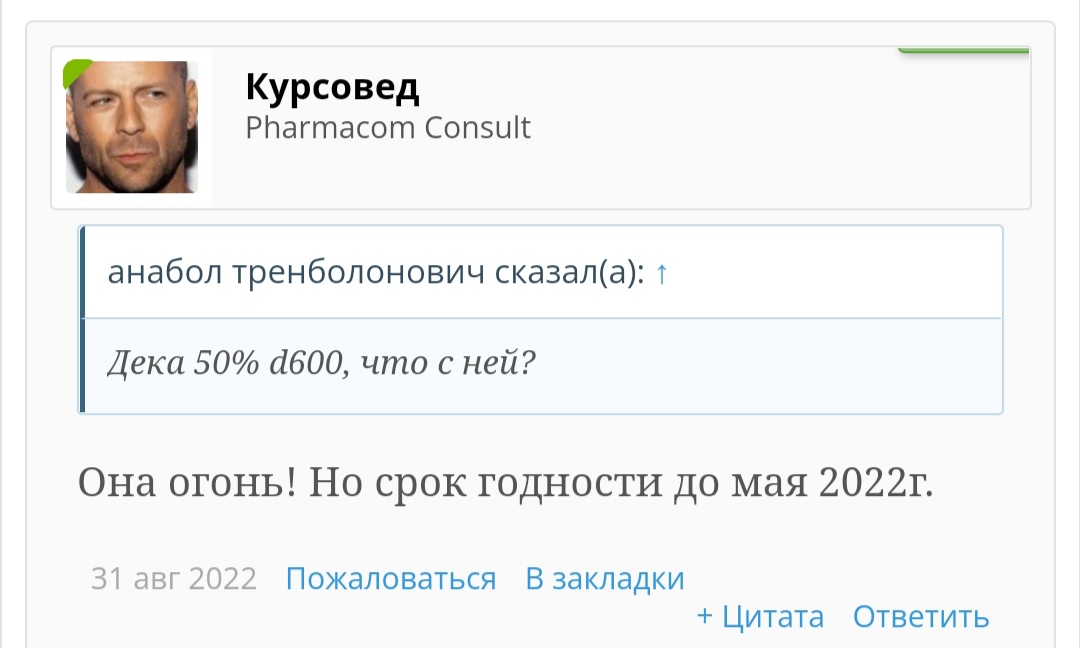
Task: Click + Цитата to multi-quote the post
Action: [761, 617]
